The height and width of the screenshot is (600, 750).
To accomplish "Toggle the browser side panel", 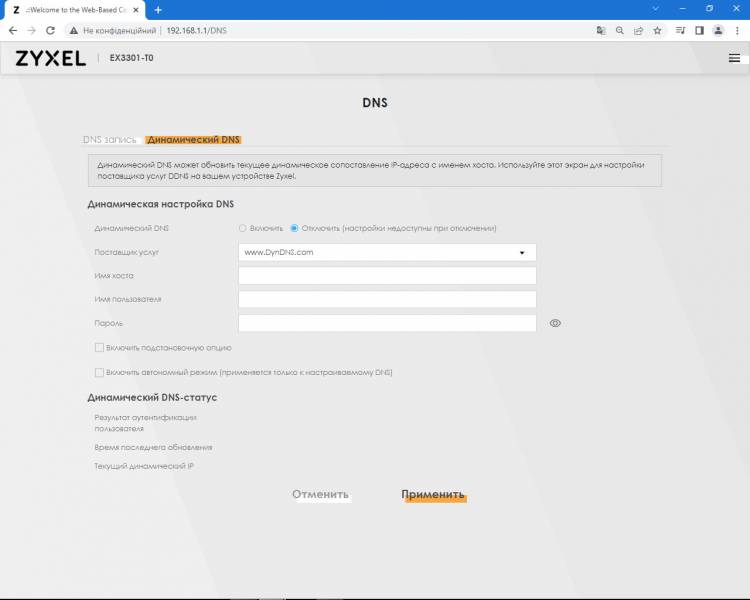I will 699,31.
